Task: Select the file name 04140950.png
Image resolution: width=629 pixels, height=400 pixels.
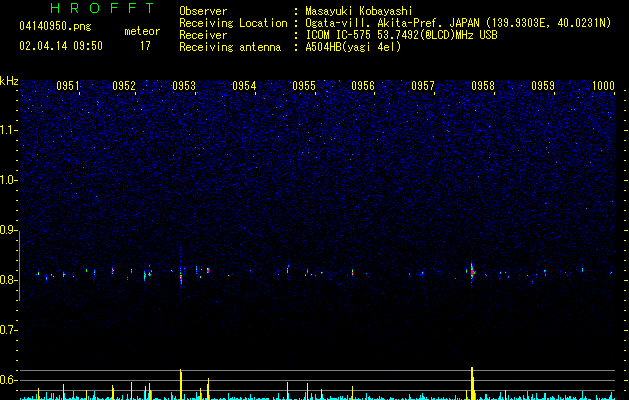Action: tap(55, 27)
